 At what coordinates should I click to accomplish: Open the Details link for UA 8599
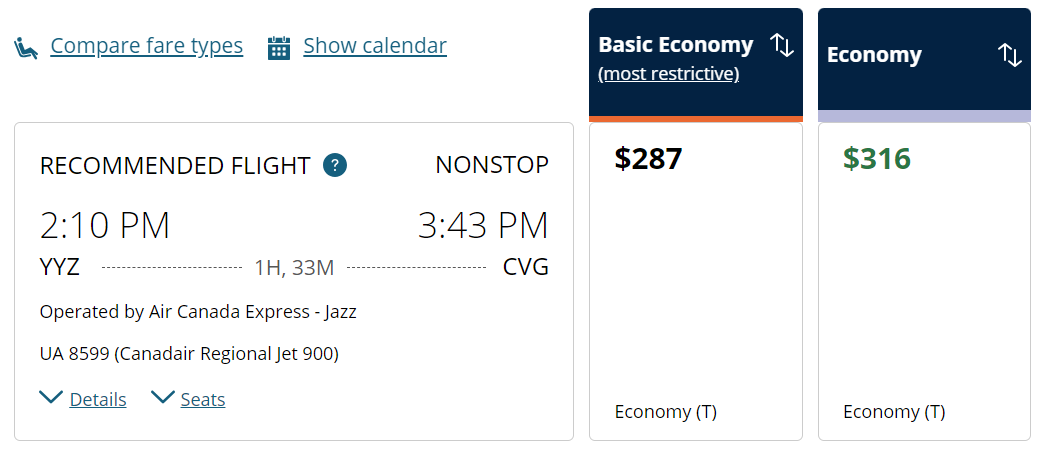98,400
